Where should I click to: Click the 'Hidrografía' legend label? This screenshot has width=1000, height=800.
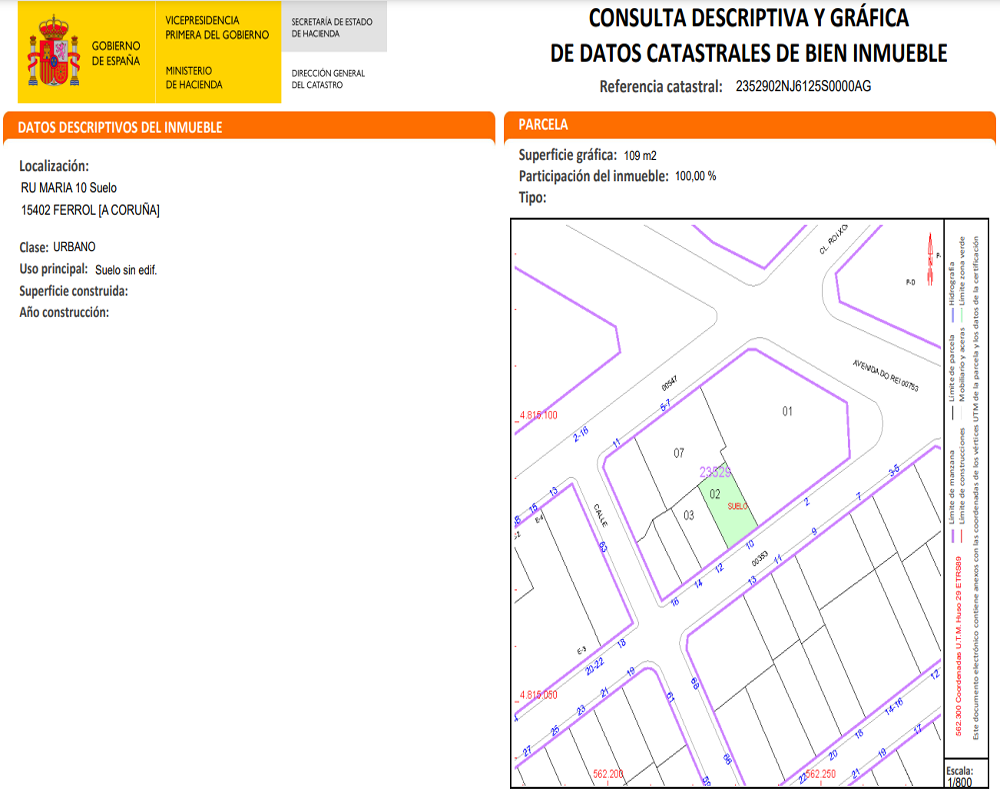point(952,283)
